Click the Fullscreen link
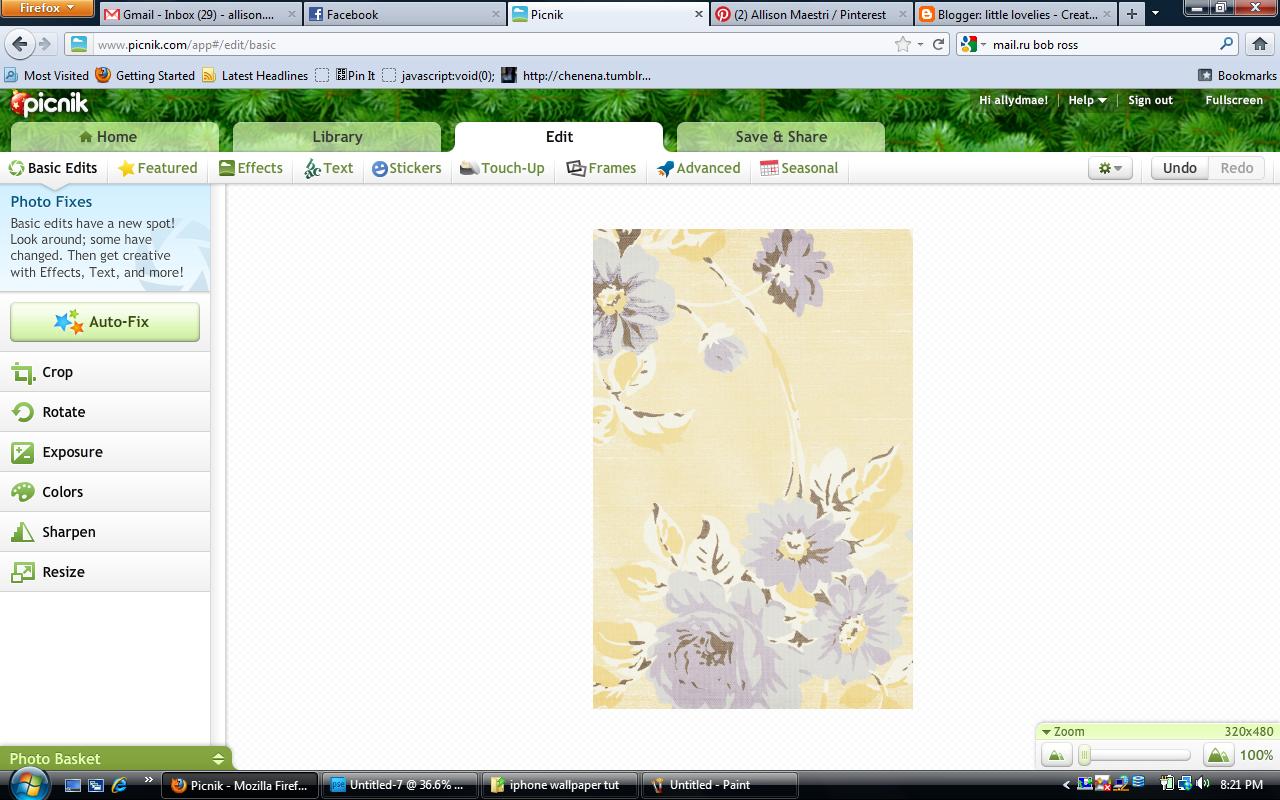The width and height of the screenshot is (1280, 800). coord(1234,100)
